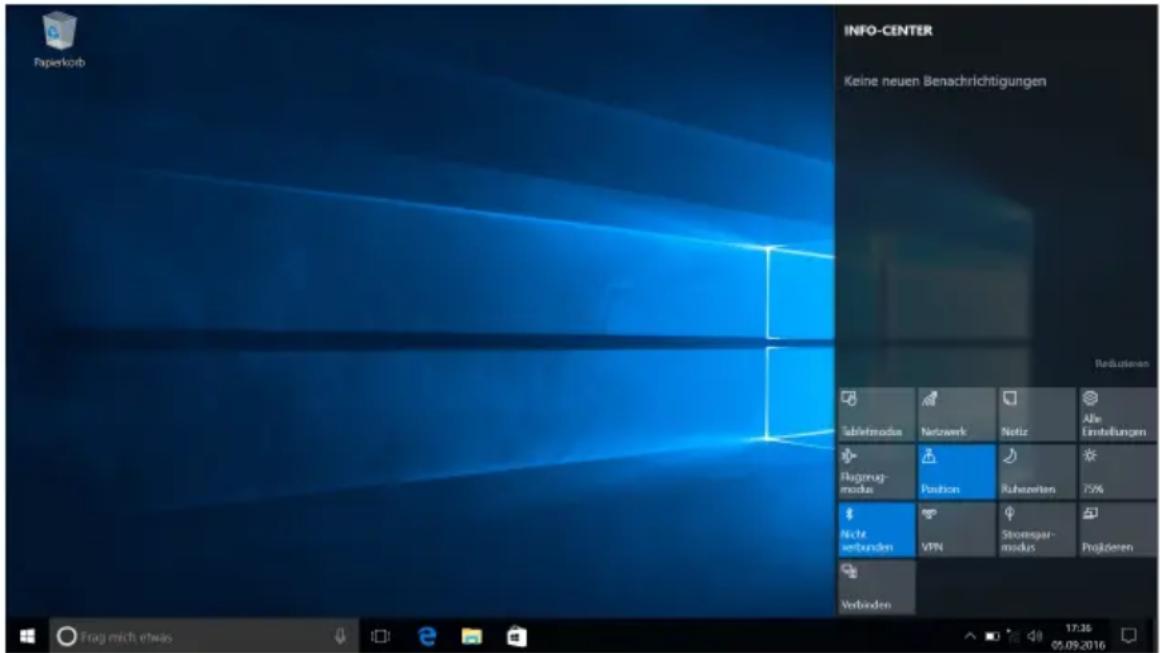
Task: Show hidden system tray icons
Action: pyautogui.click(x=970, y=636)
